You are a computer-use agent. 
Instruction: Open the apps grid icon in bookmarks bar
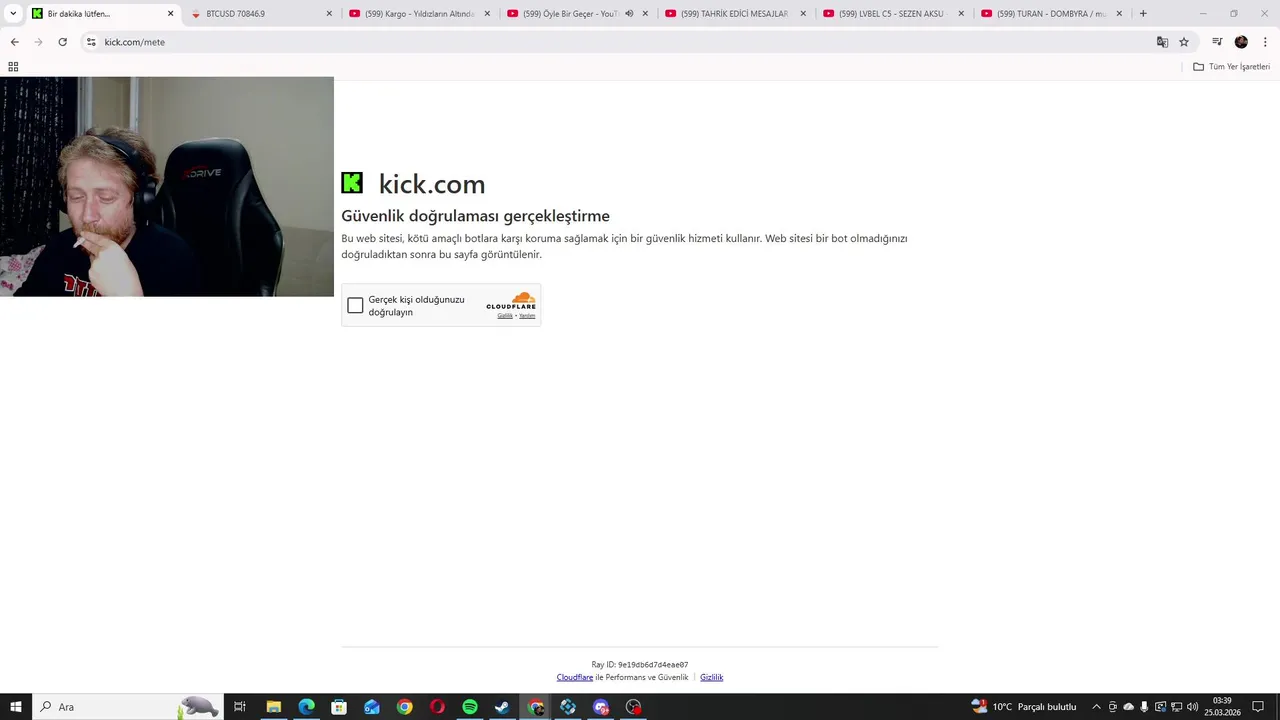pos(13,67)
